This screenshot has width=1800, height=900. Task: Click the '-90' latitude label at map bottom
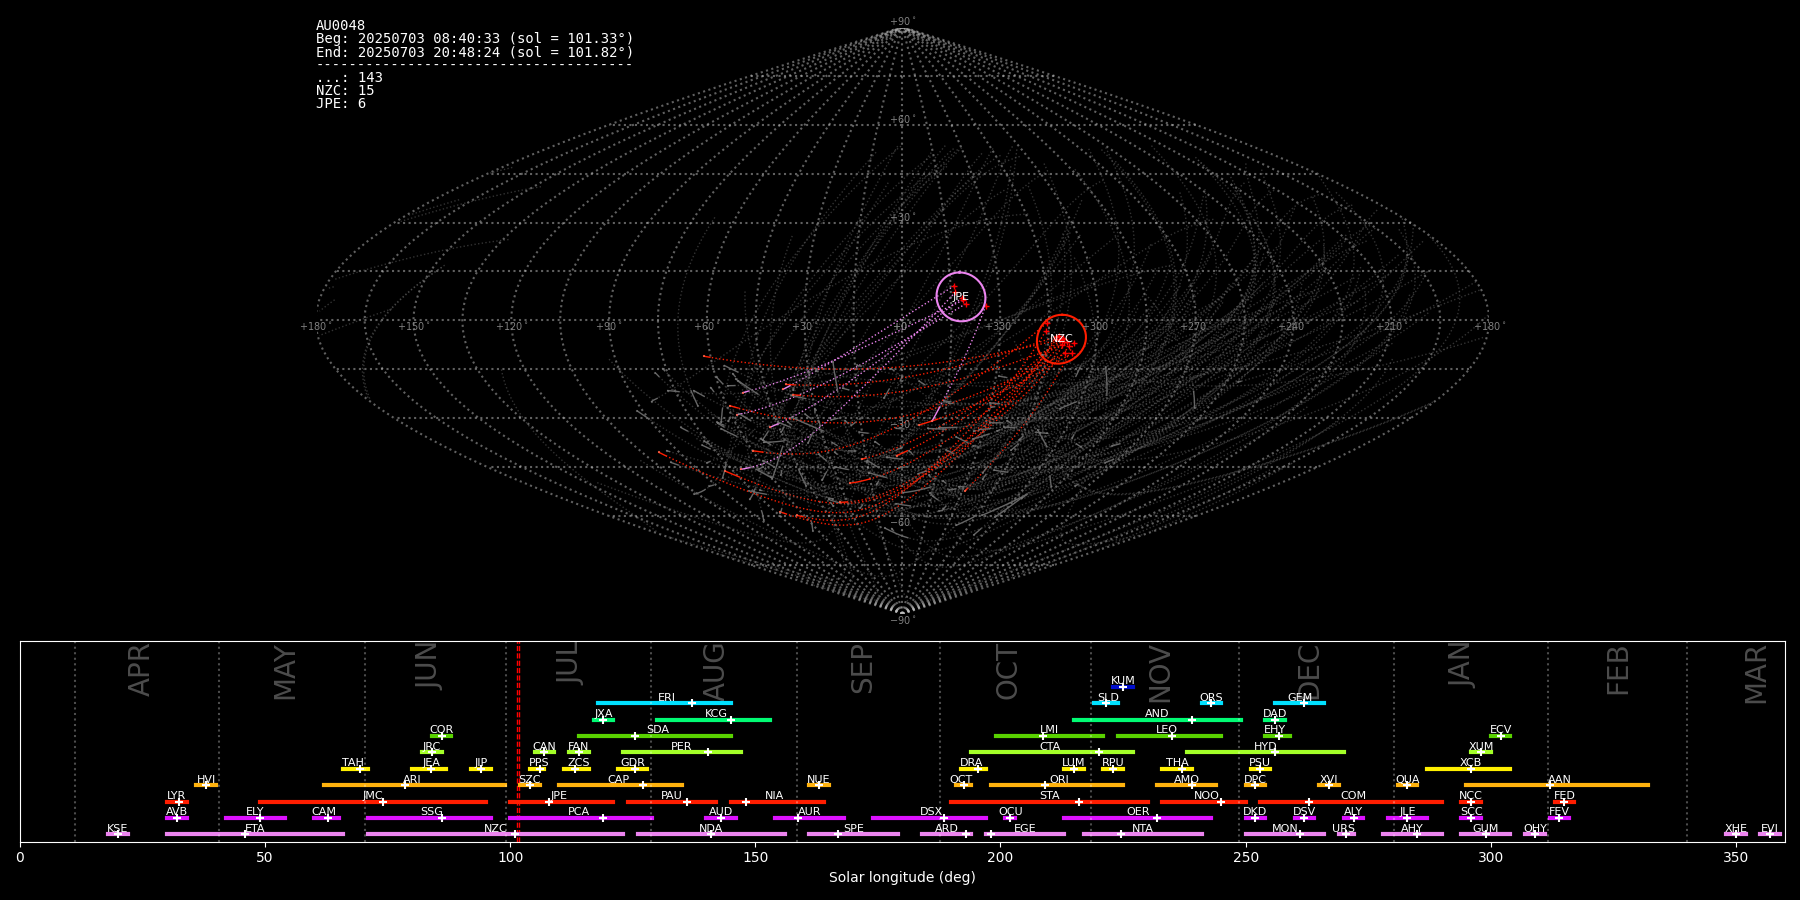click(x=901, y=620)
